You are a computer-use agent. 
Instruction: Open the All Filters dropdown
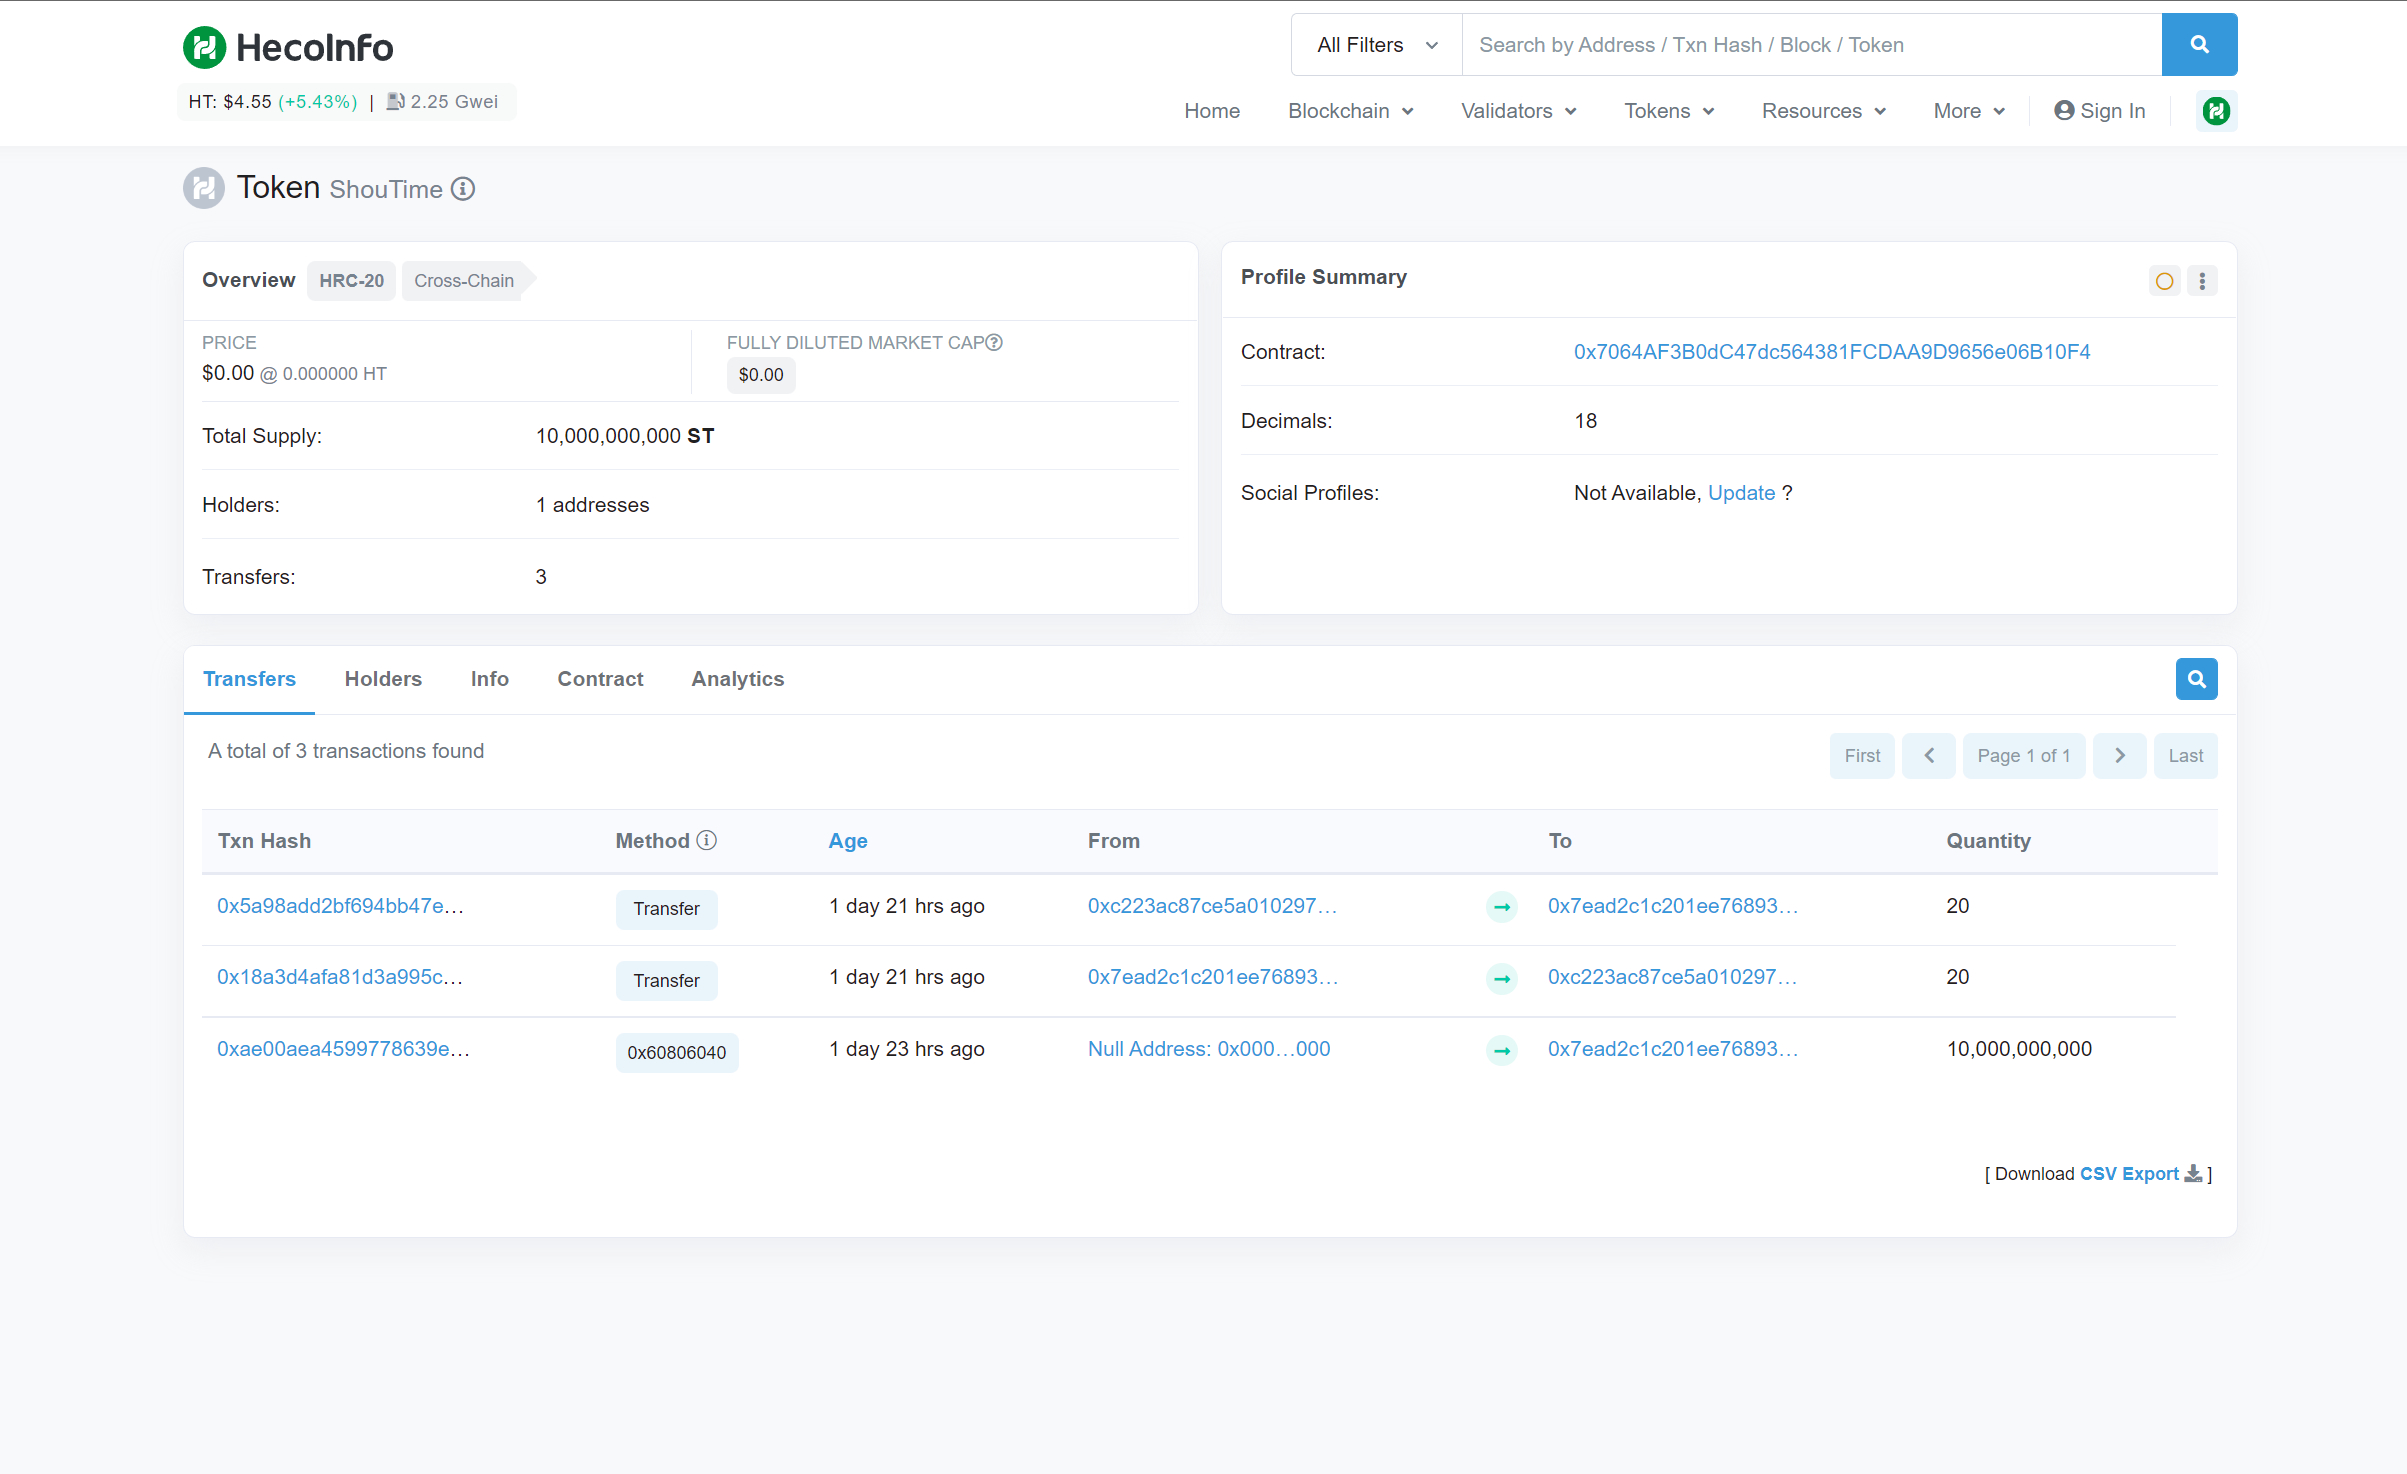point(1377,45)
